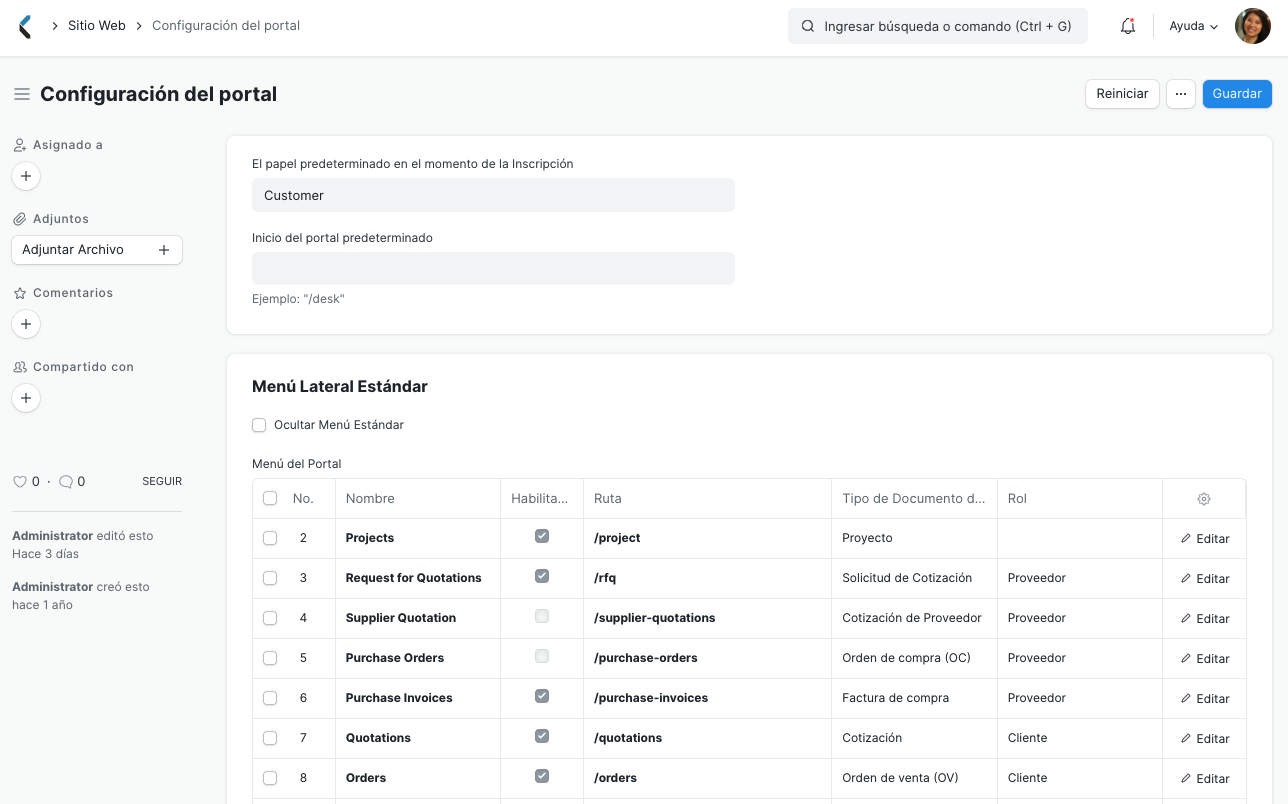Image resolution: width=1288 pixels, height=804 pixels.
Task: Click Cliente role in Quotations row
Action: (x=1080, y=738)
